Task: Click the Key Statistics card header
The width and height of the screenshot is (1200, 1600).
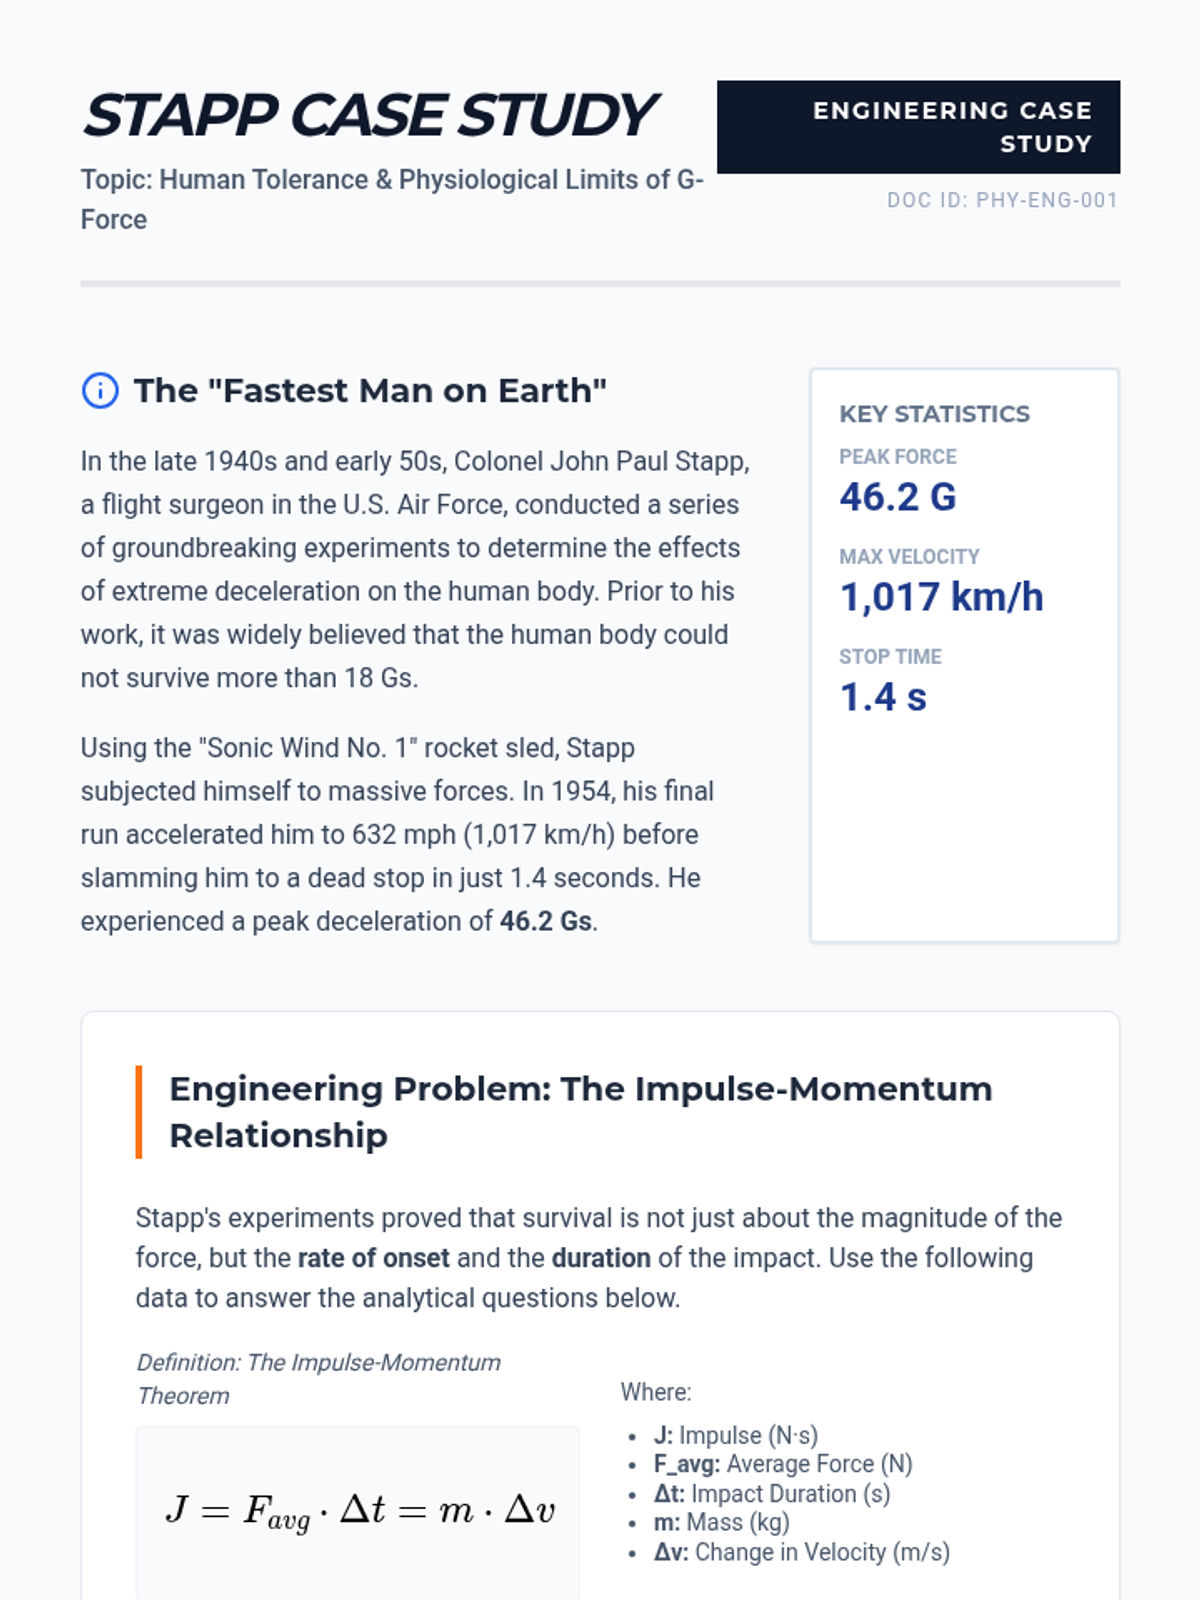Action: [x=934, y=414]
